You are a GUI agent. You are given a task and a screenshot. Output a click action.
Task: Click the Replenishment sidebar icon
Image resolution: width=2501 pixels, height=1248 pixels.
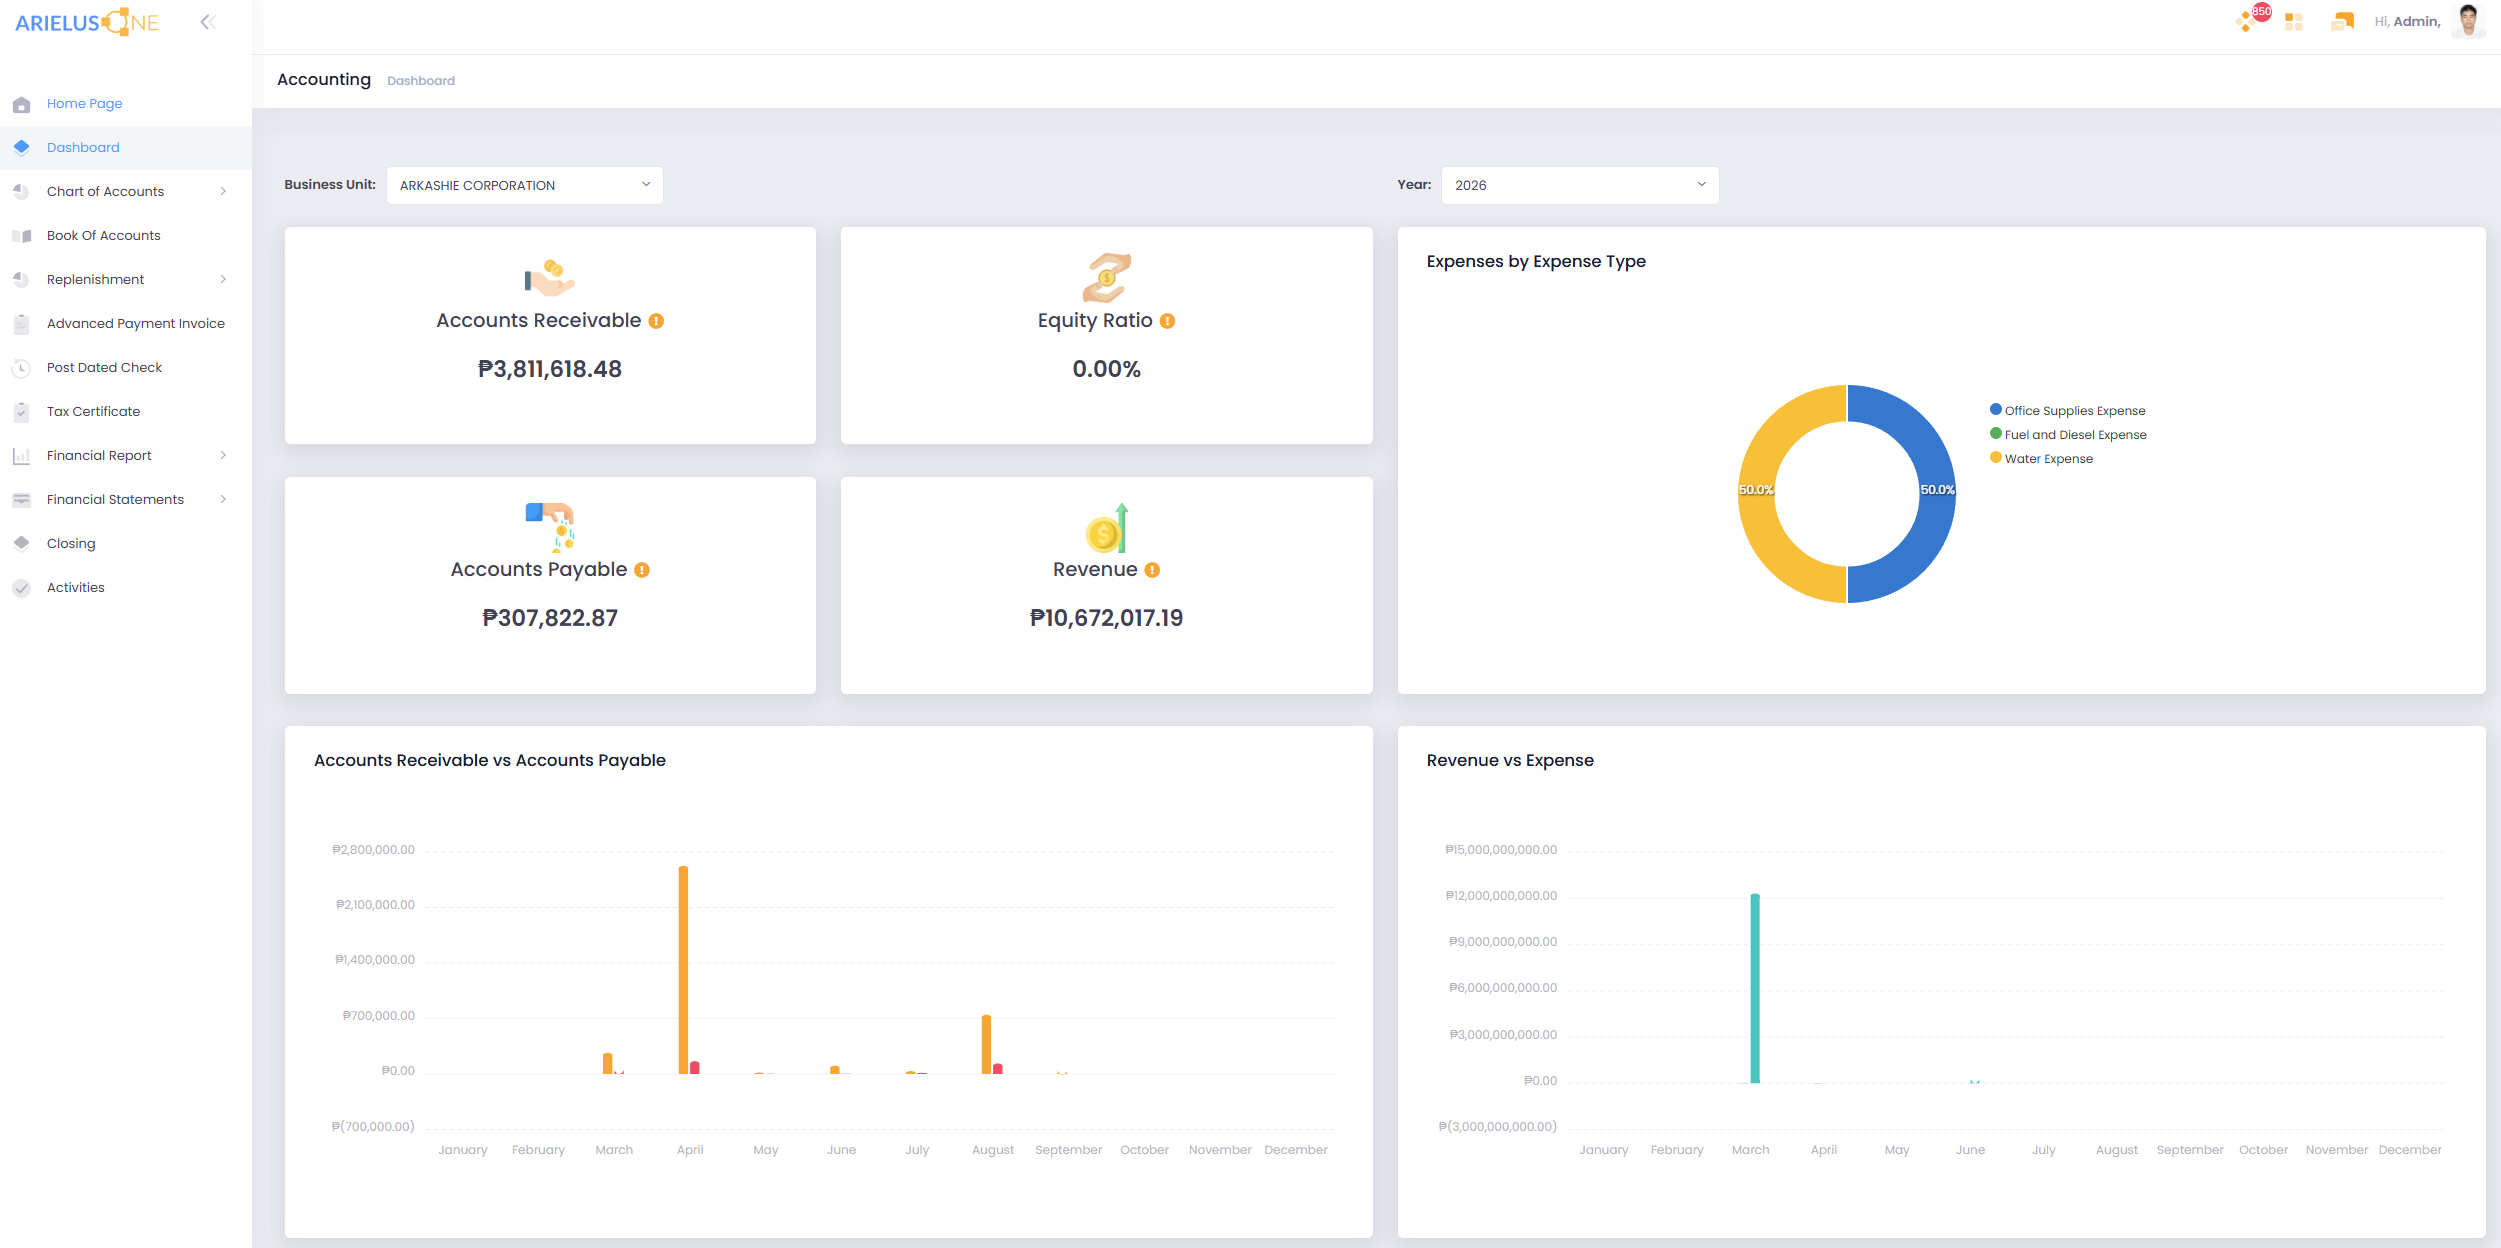click(x=21, y=279)
